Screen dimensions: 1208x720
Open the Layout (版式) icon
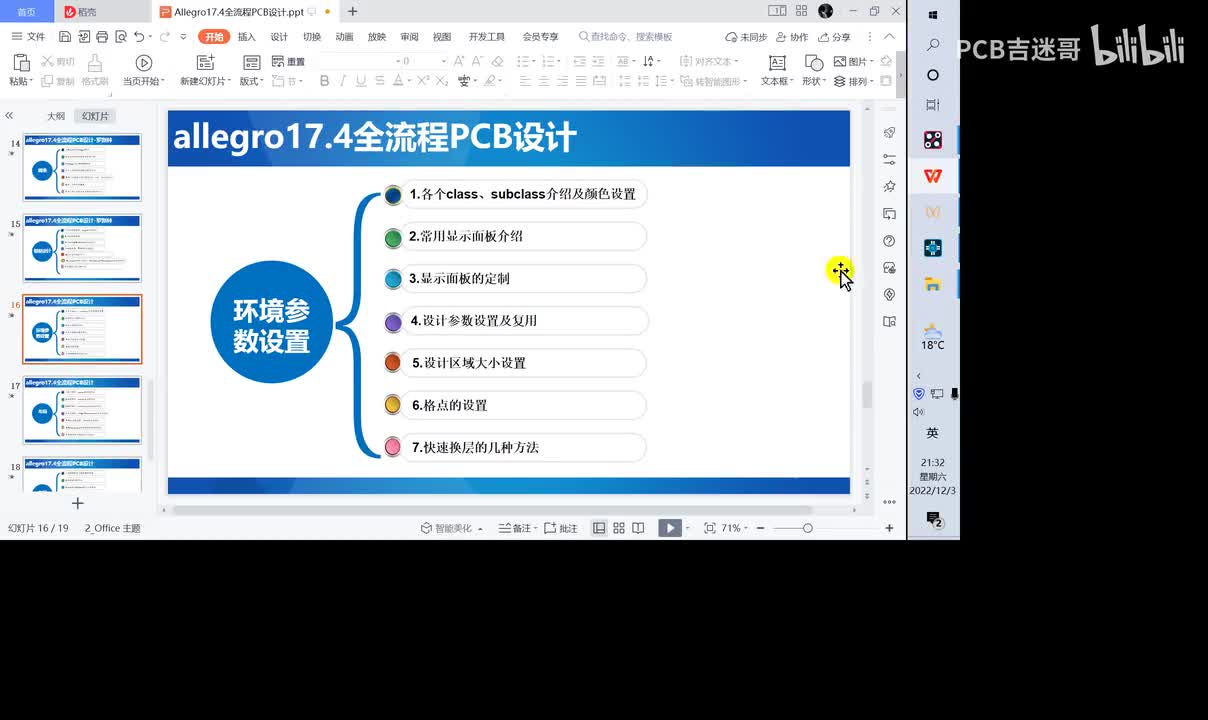pos(252,63)
